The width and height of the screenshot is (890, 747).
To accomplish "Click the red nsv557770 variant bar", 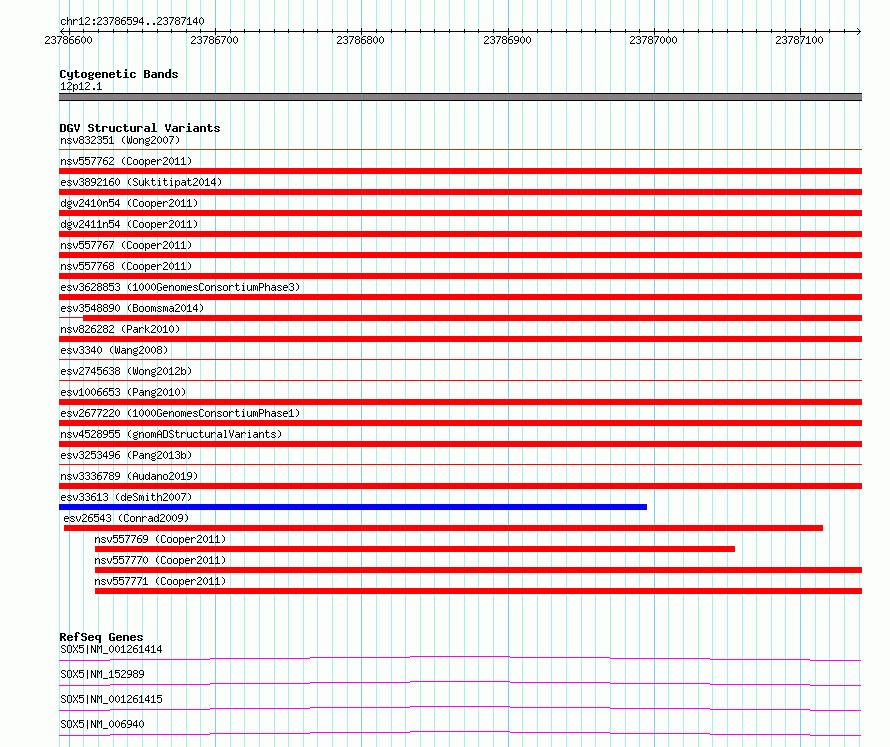I will coord(478,570).
